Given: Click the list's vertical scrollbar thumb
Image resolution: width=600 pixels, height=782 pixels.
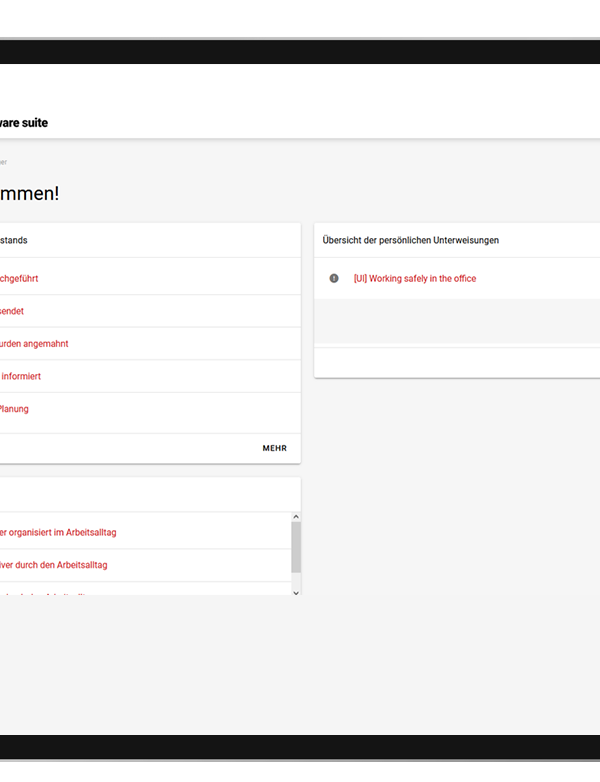Looking at the screenshot, I should [295, 548].
